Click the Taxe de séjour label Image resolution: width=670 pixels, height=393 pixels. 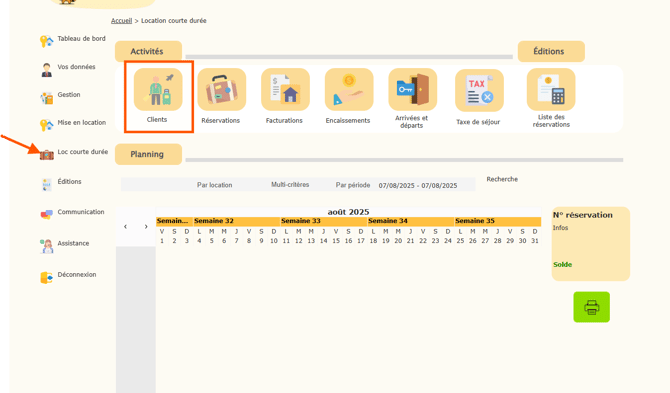point(478,122)
